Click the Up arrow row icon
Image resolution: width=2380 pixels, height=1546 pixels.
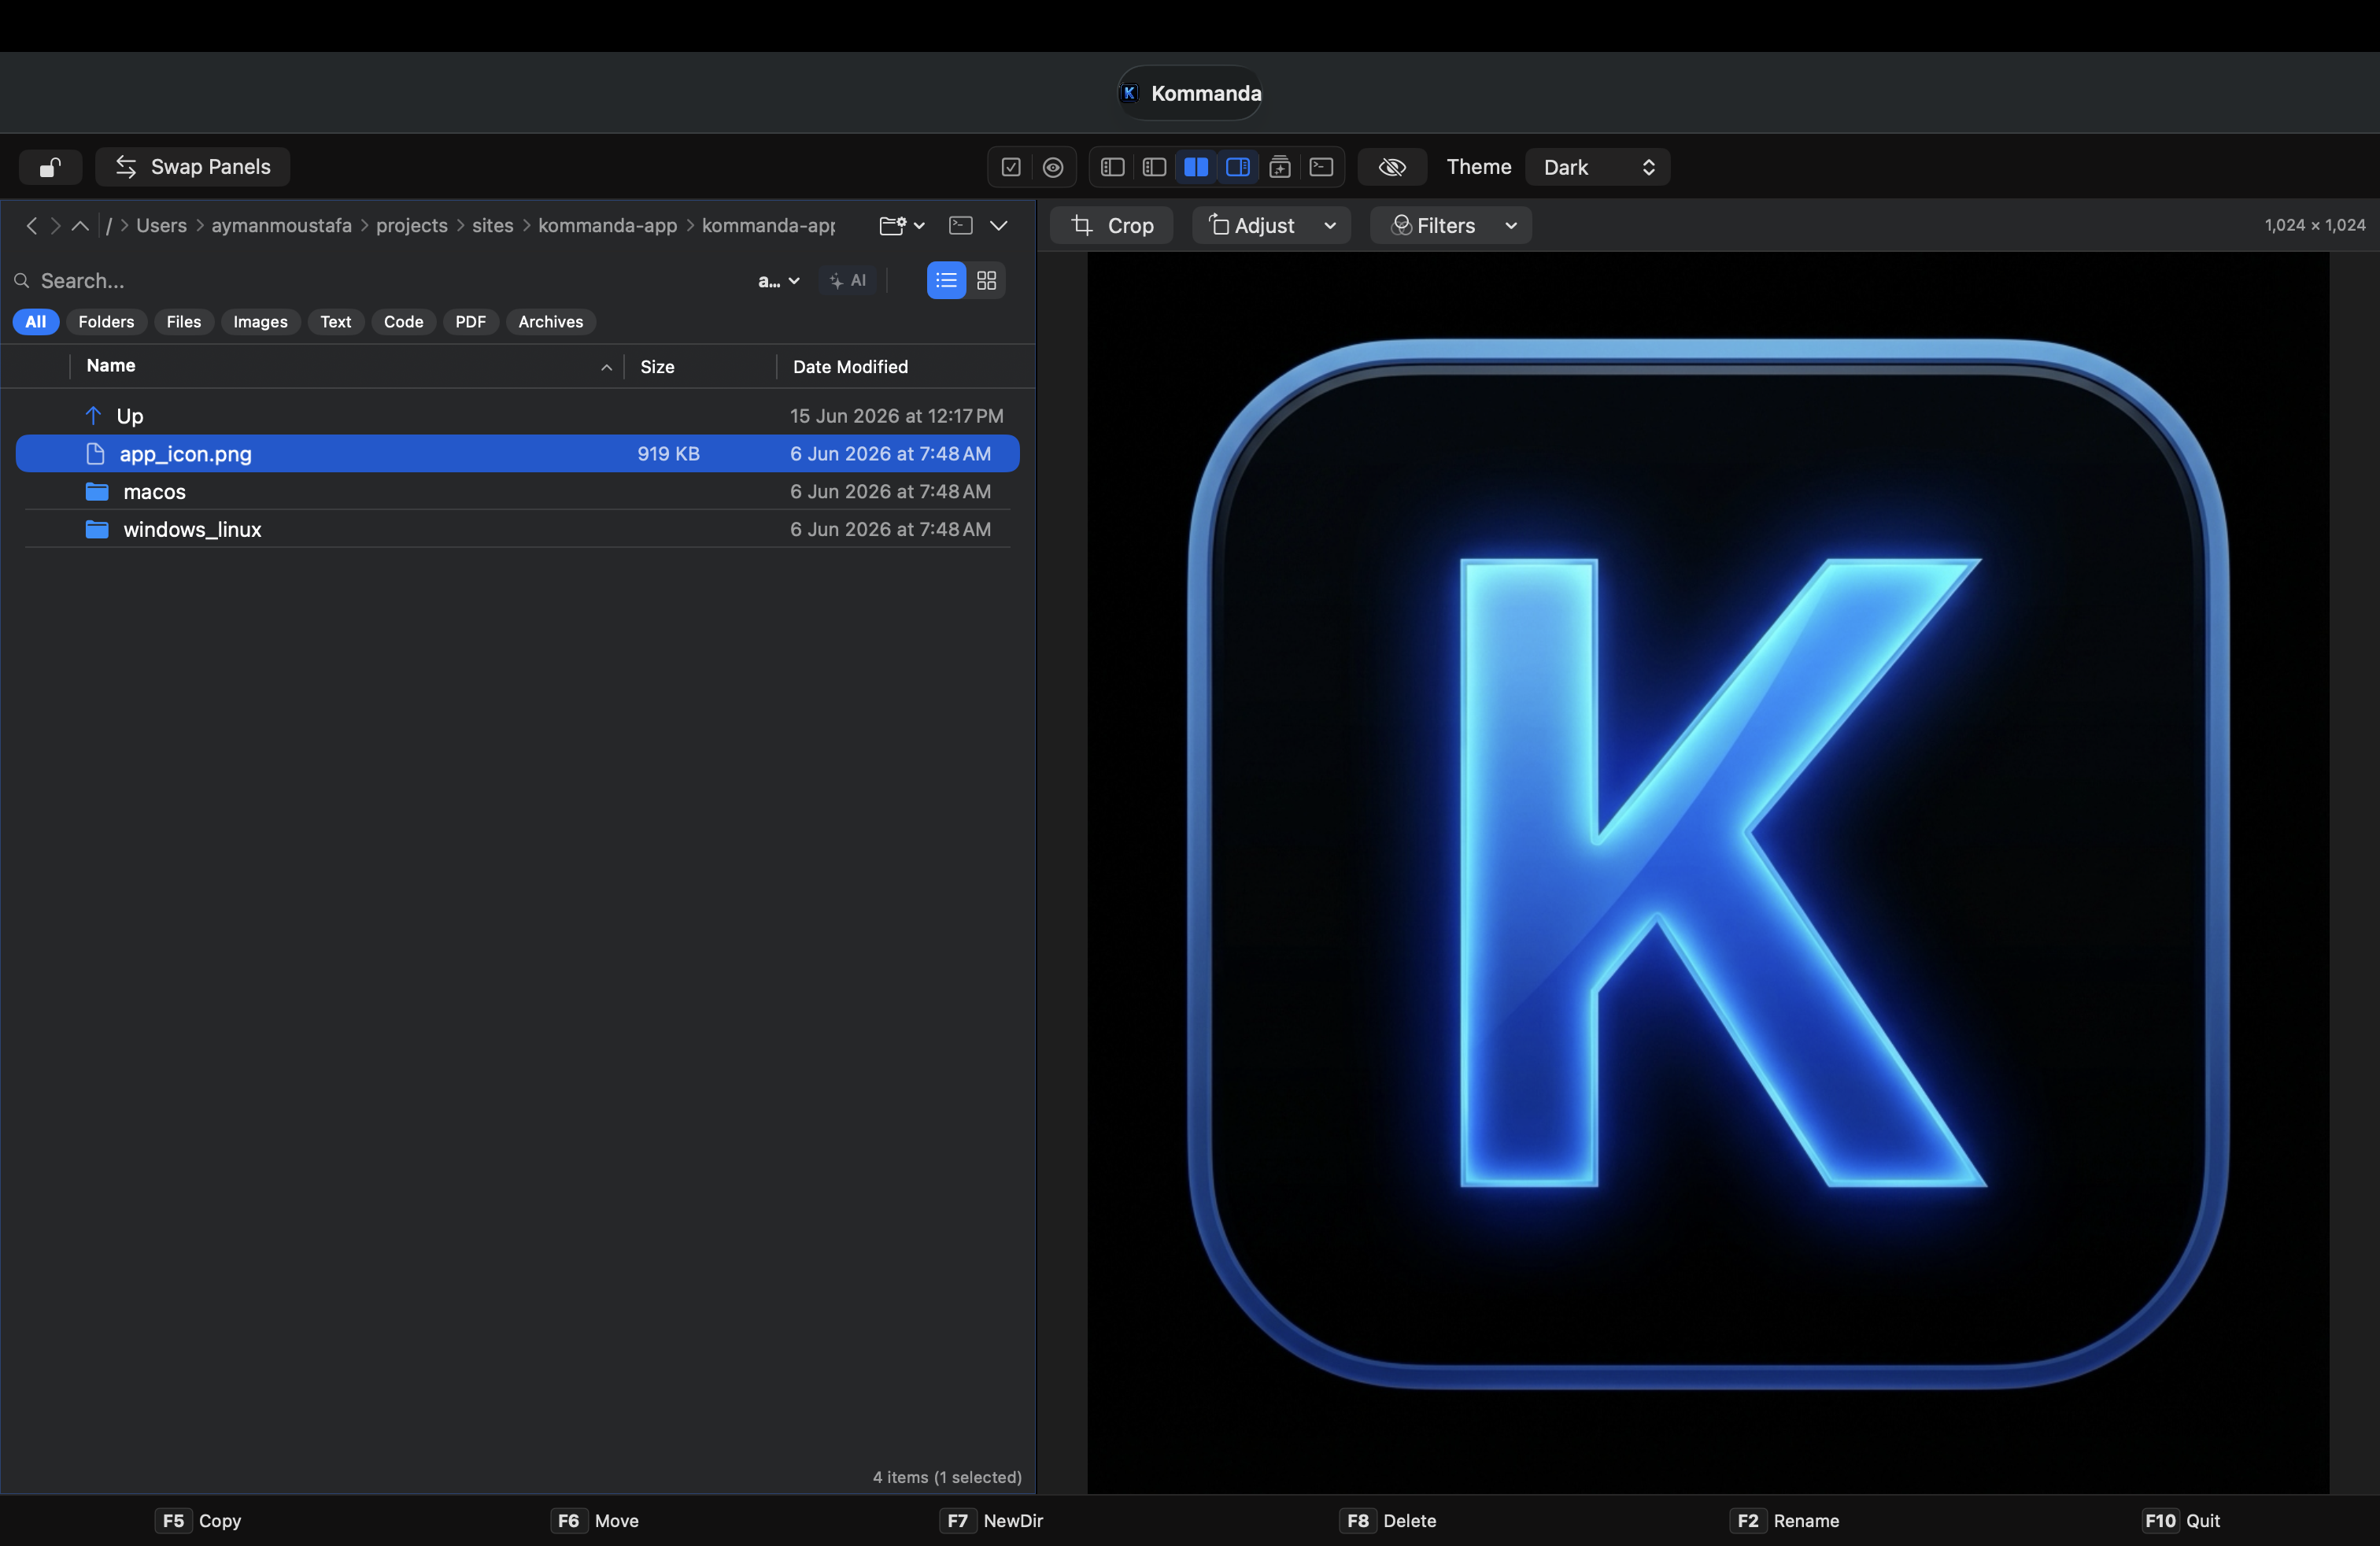tap(93, 415)
